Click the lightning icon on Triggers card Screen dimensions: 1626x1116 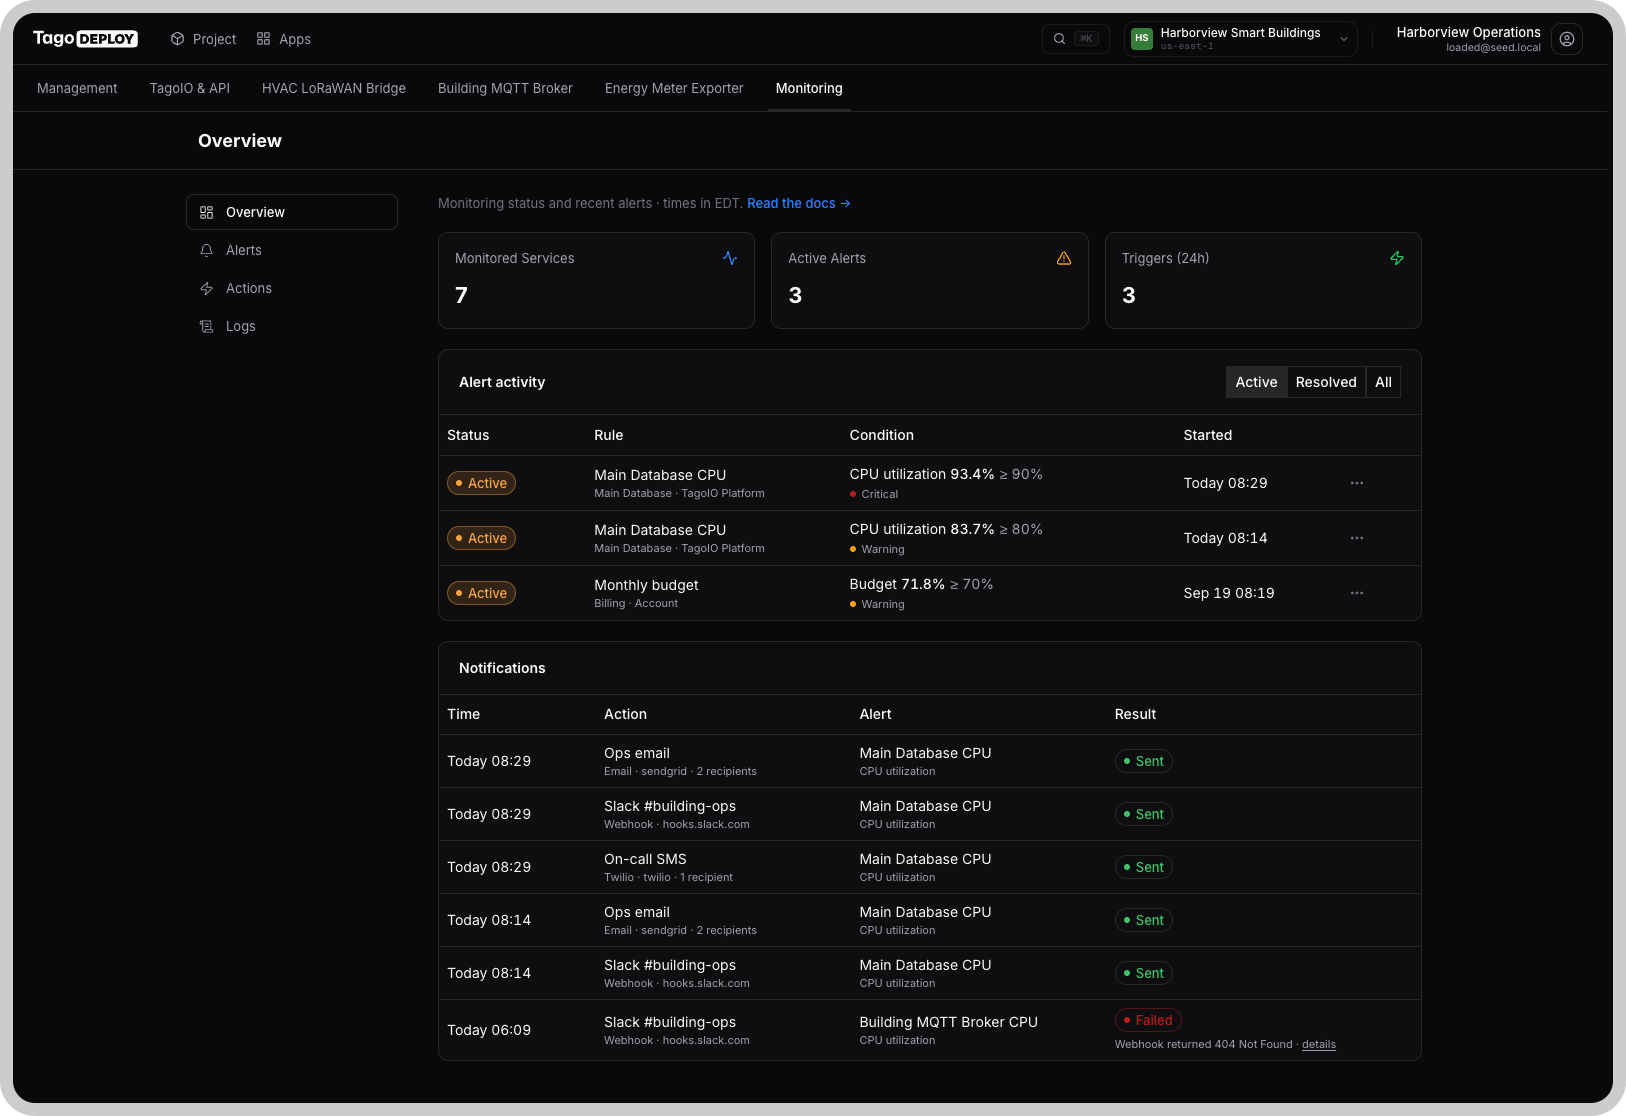tap(1397, 258)
